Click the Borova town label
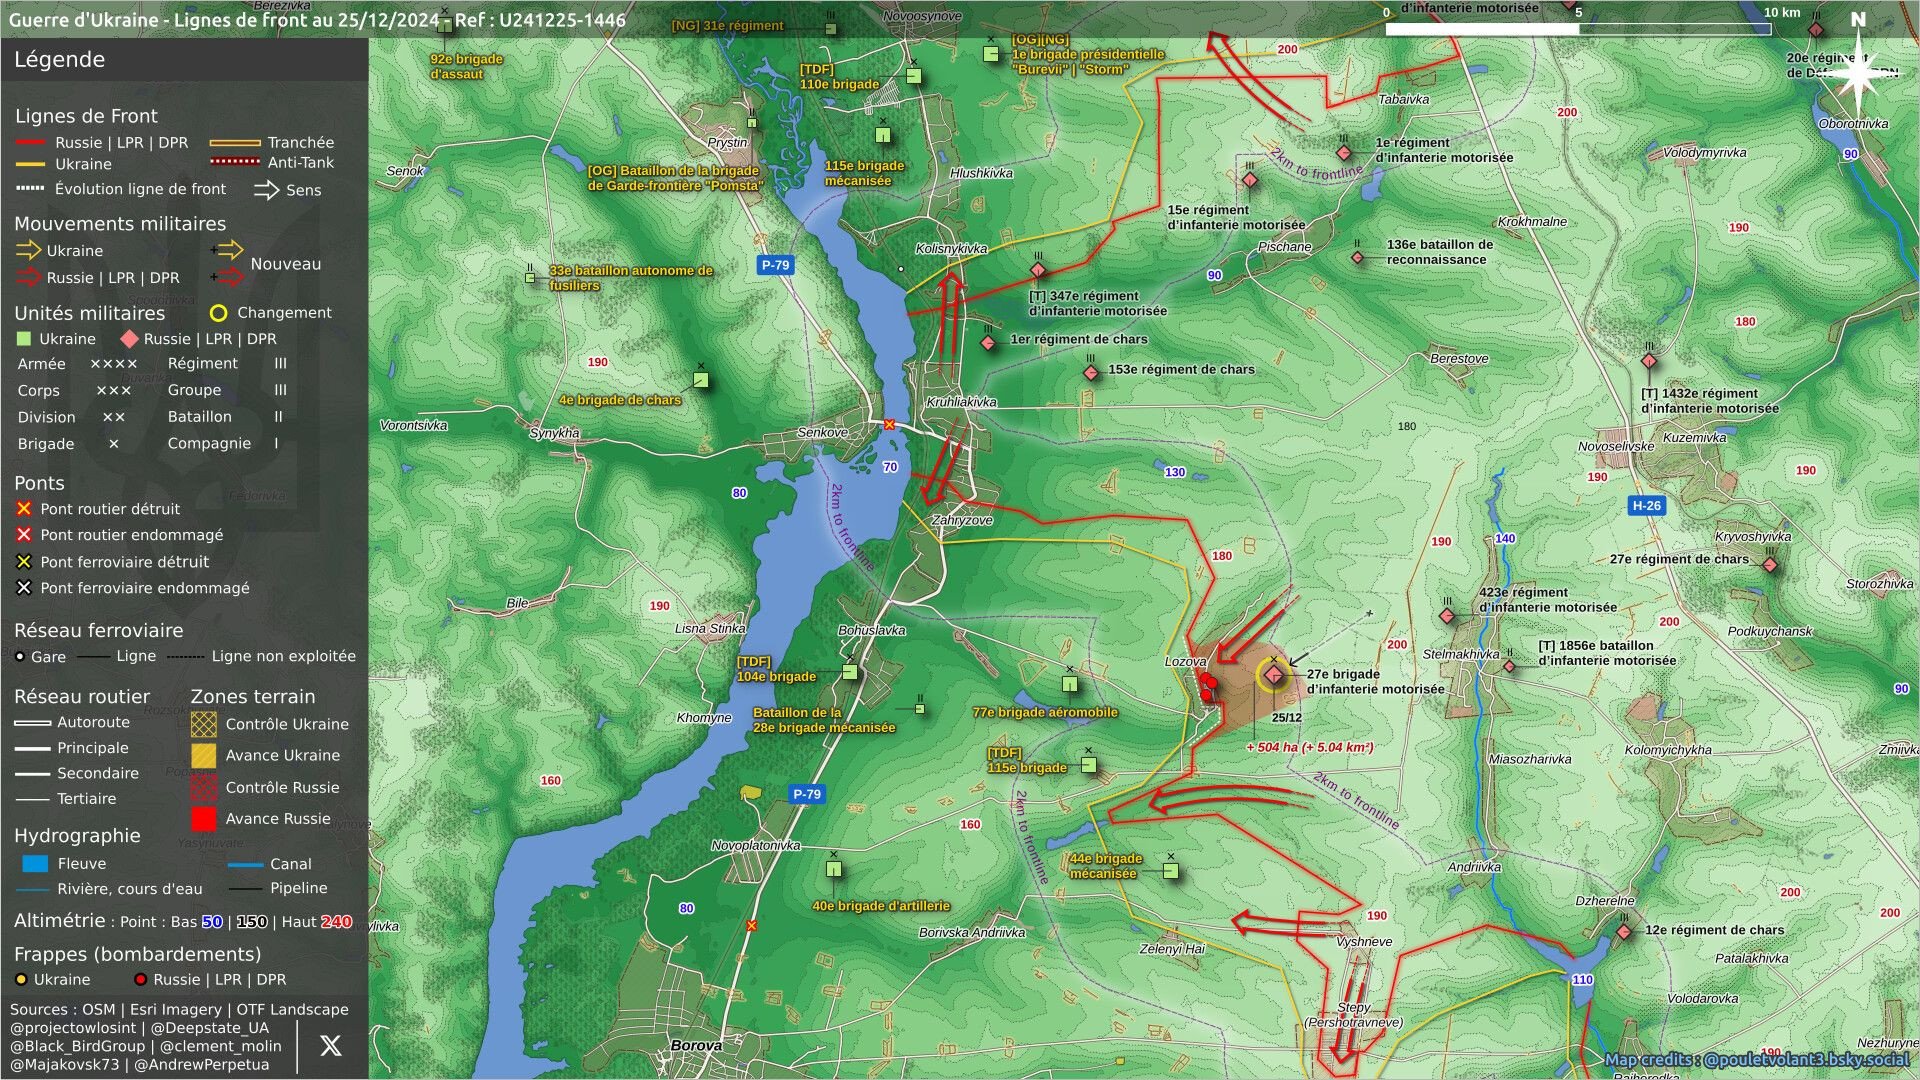The width and height of the screenshot is (1920, 1080). point(696,1046)
